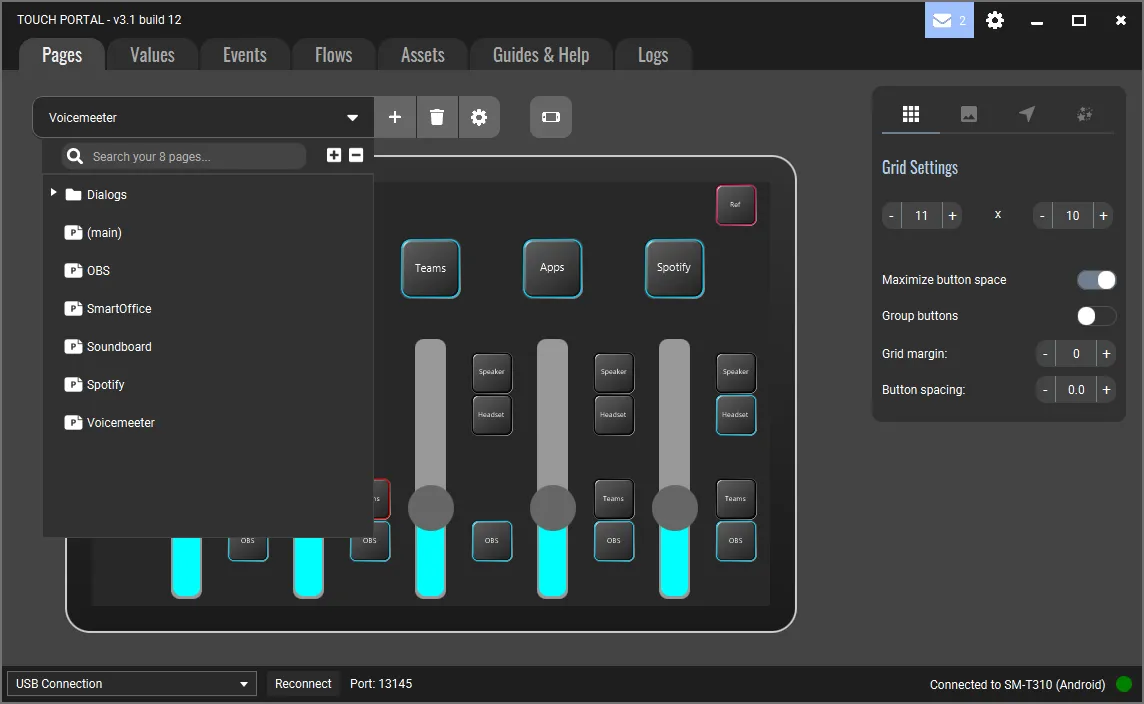Open the application settings gear
This screenshot has width=1144, height=704.
click(x=995, y=20)
